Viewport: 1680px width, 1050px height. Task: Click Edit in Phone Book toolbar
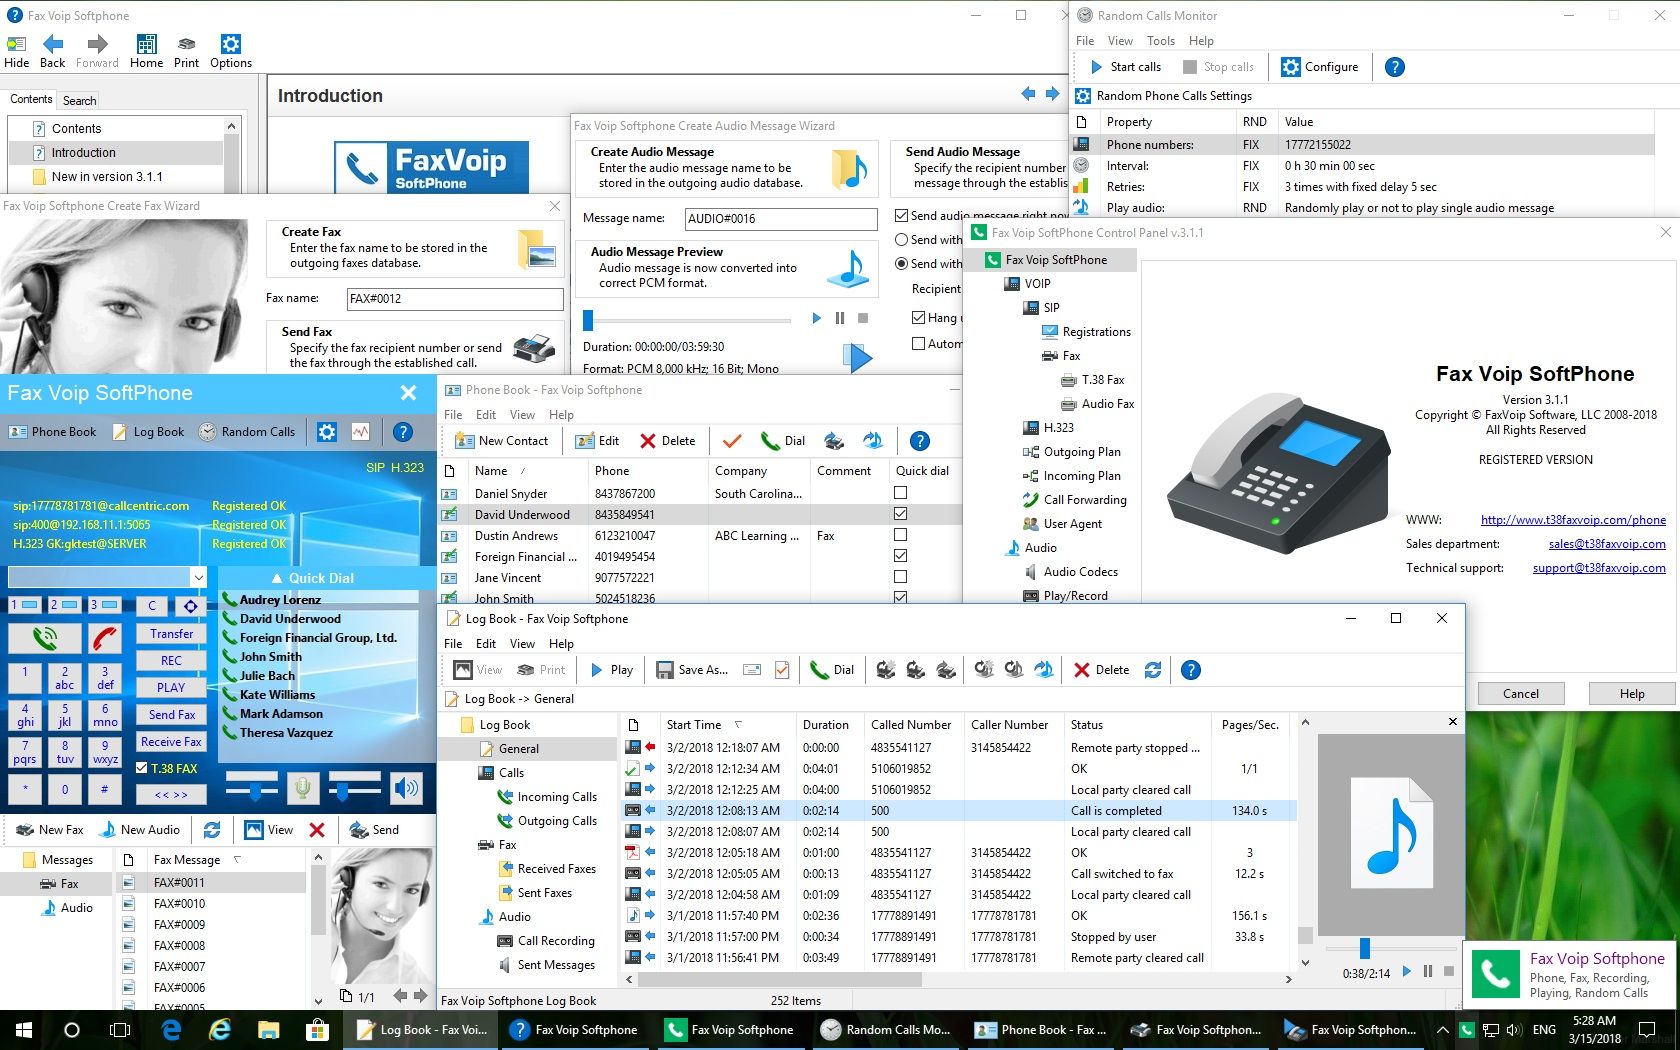pyautogui.click(x=598, y=441)
